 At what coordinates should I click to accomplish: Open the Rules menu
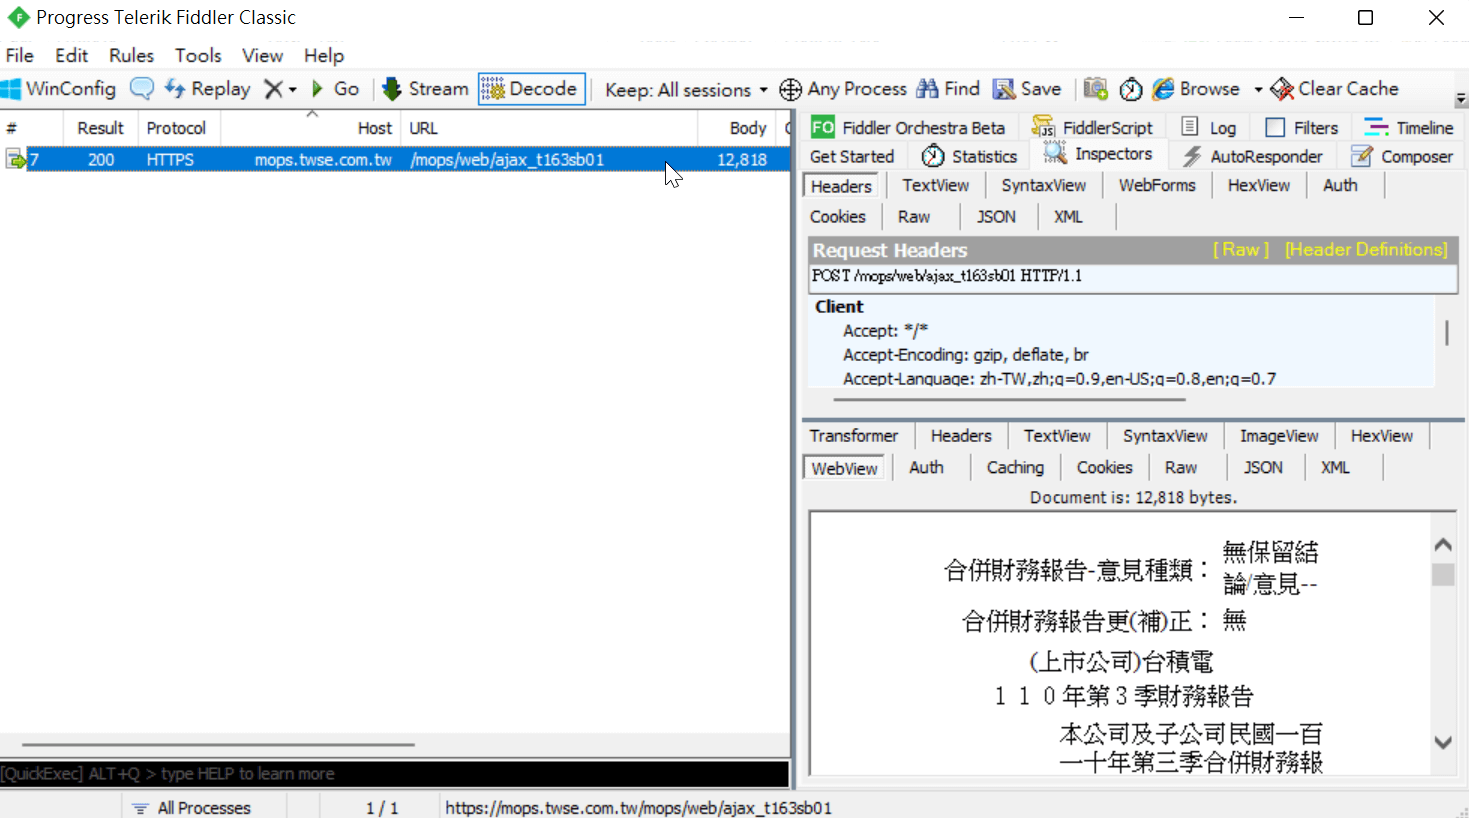(132, 56)
